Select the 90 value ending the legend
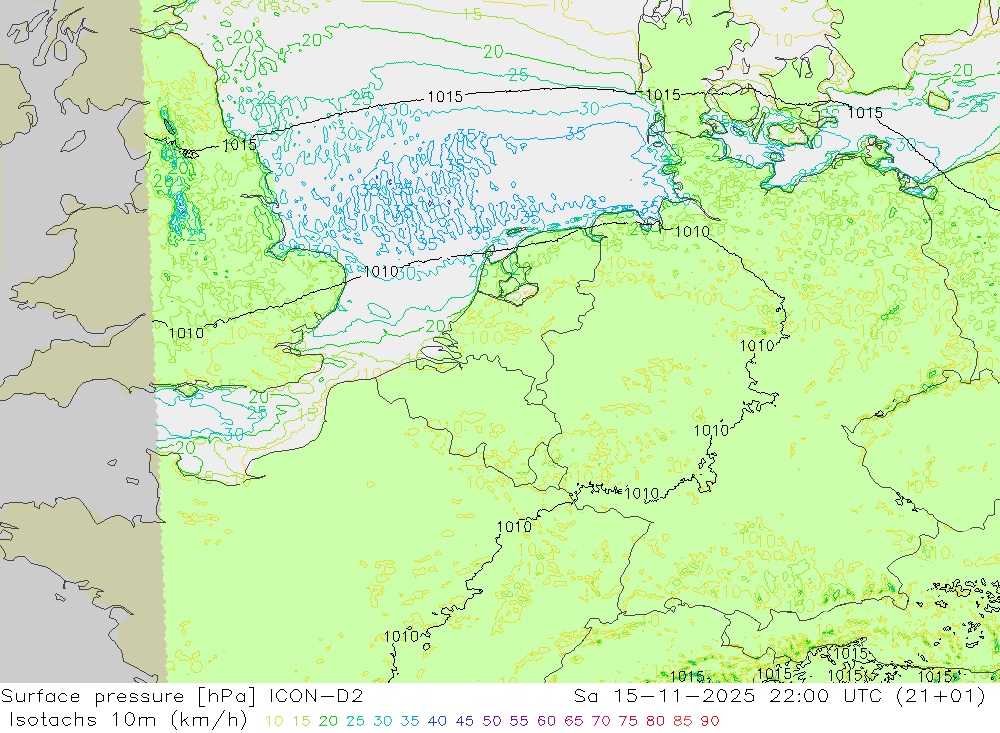 [x=710, y=721]
